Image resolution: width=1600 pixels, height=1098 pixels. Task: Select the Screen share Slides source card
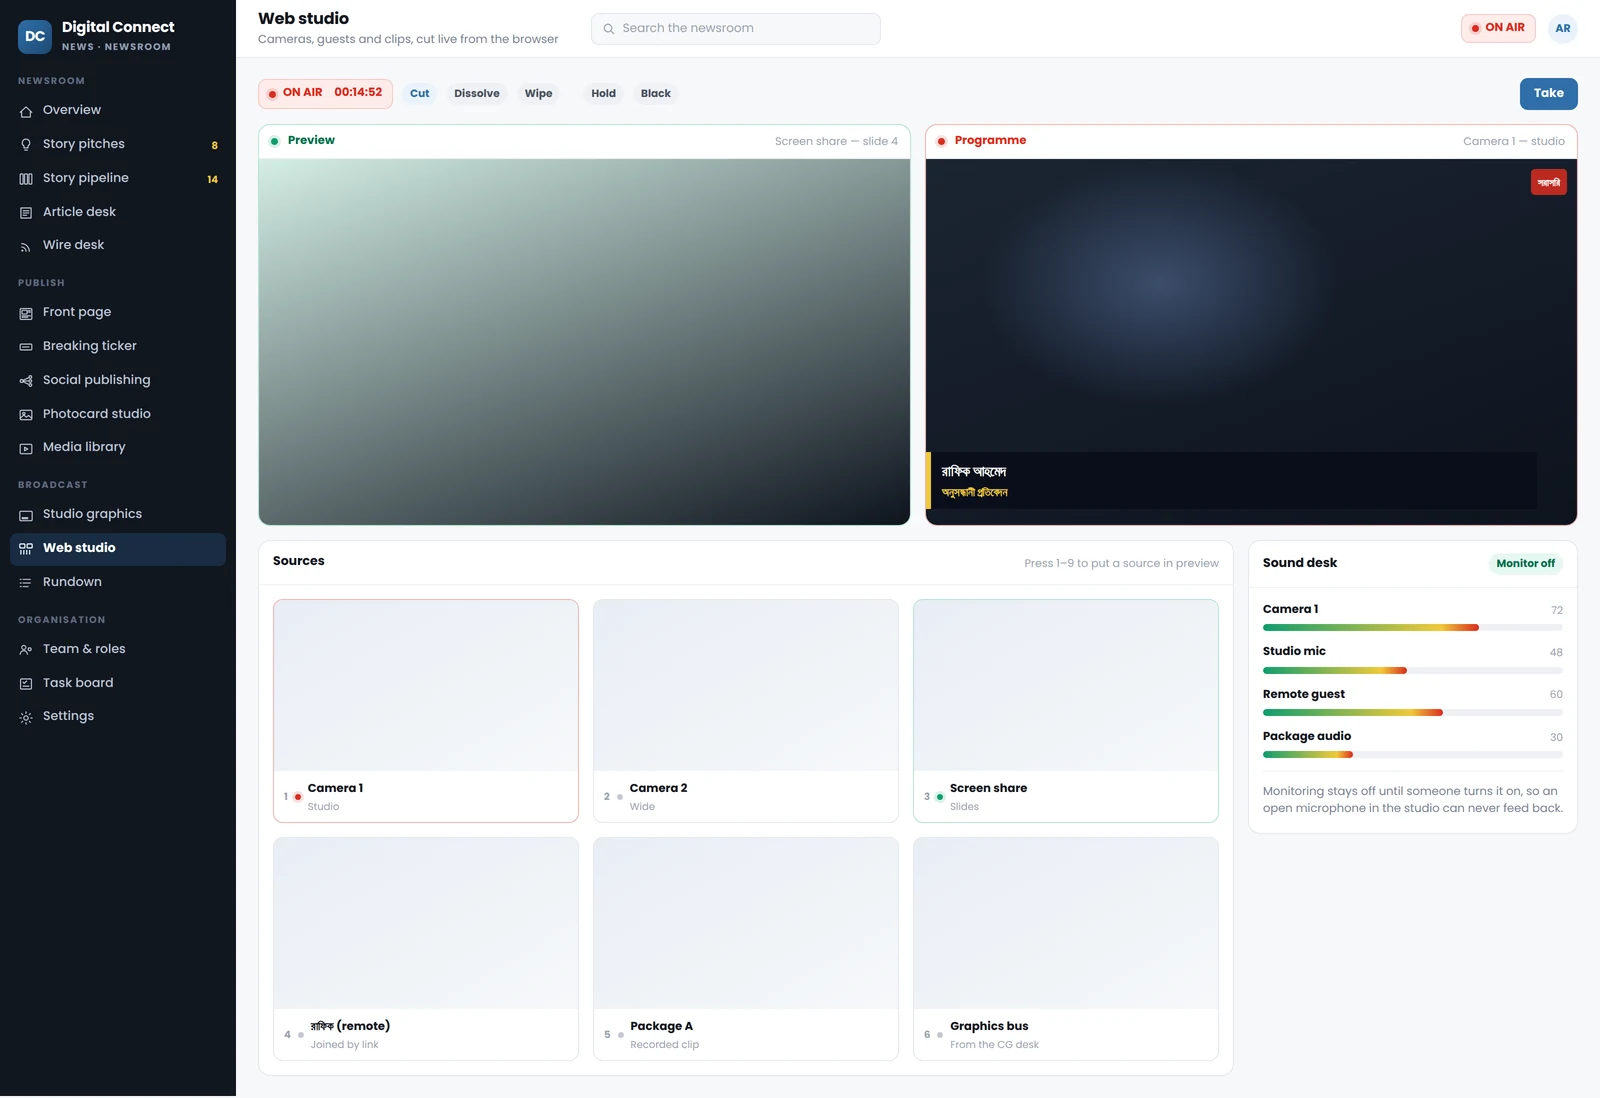(1066, 711)
